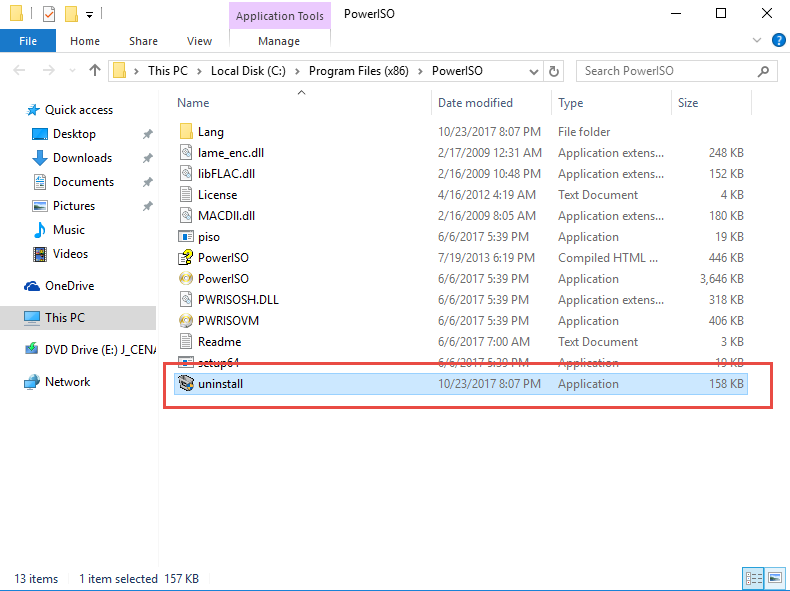This screenshot has width=790, height=591.
Task: Open the address bar history dropdown
Action: [534, 72]
